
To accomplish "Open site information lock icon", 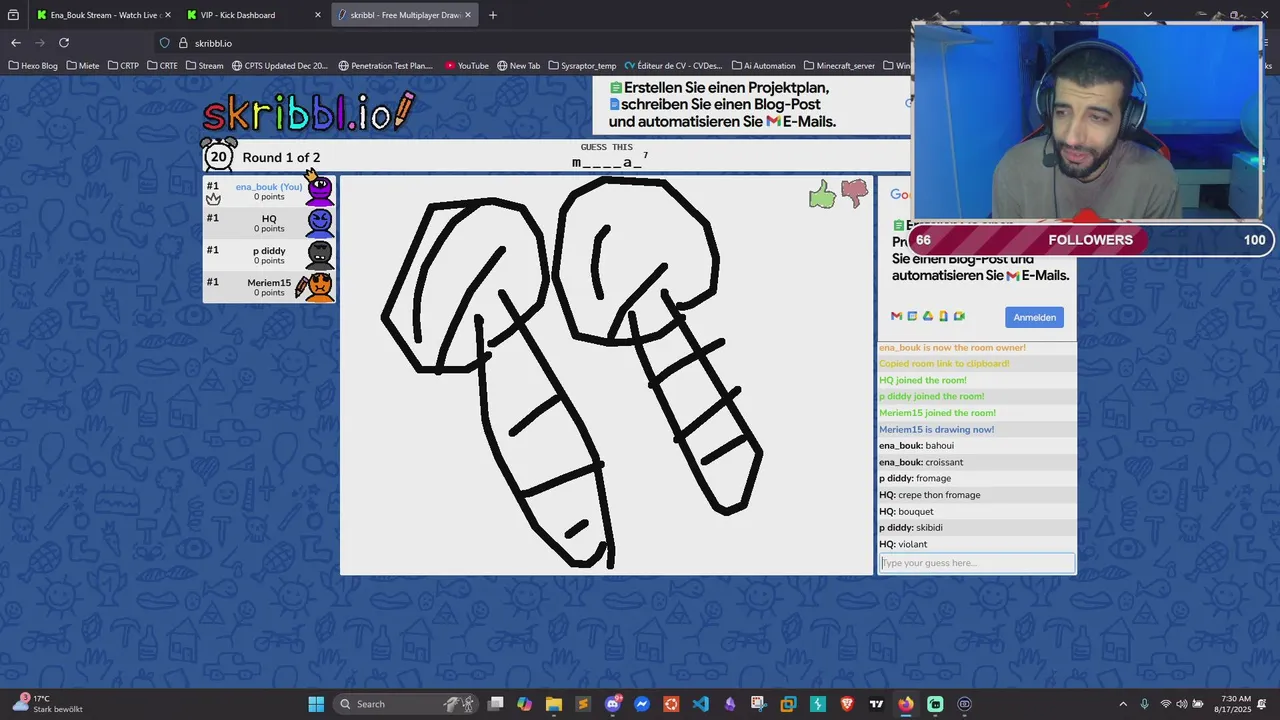I will pos(183,43).
